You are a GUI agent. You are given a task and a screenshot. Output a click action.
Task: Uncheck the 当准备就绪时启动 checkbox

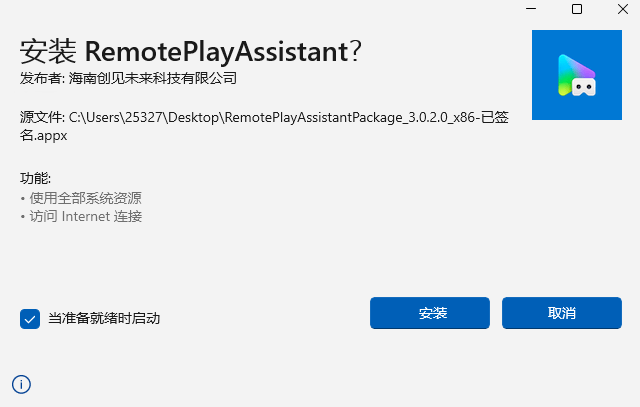pos(30,318)
